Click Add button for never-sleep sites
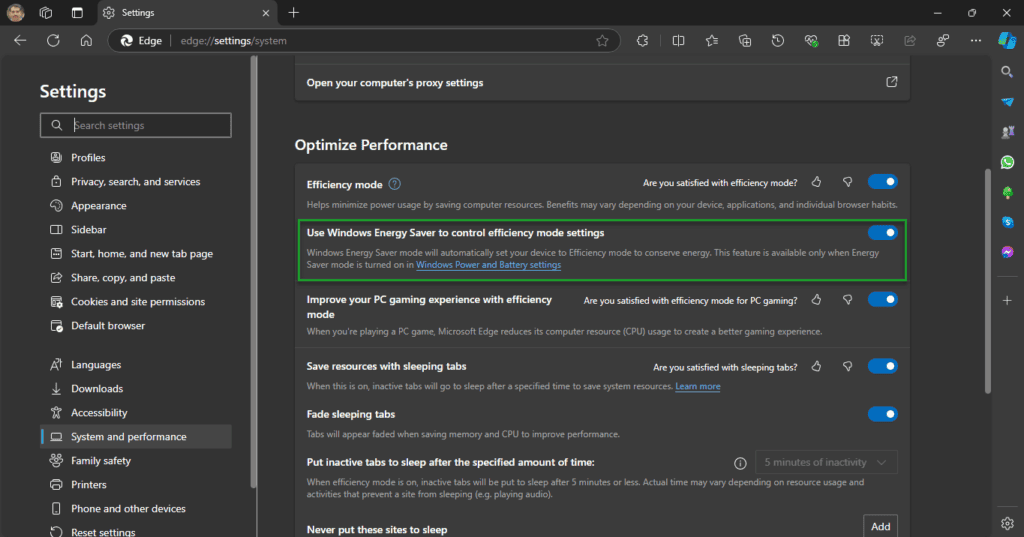Screen dimensions: 1024x537 pos(880,526)
